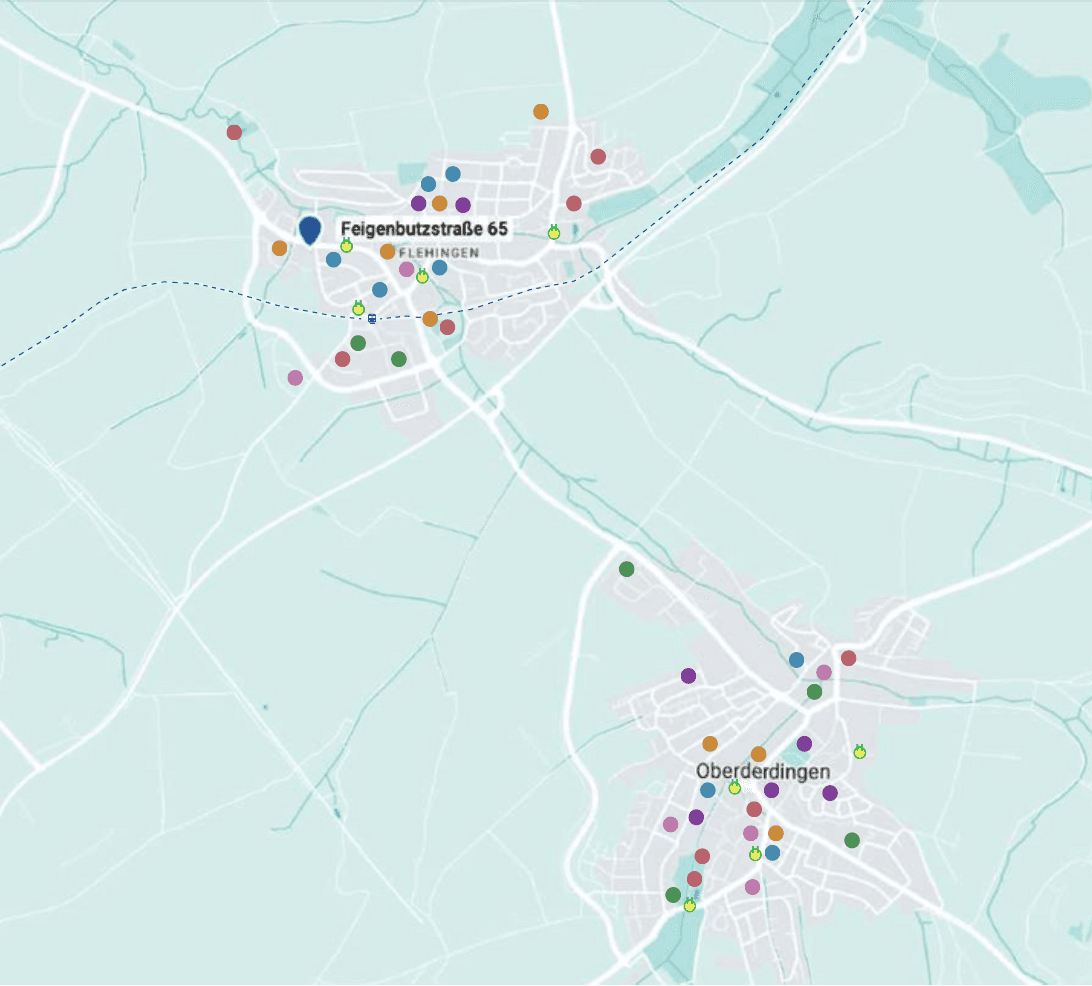Image resolution: width=1092 pixels, height=986 pixels.
Task: Click the southernmost charging station in Oberderdingen
Action: 689,906
